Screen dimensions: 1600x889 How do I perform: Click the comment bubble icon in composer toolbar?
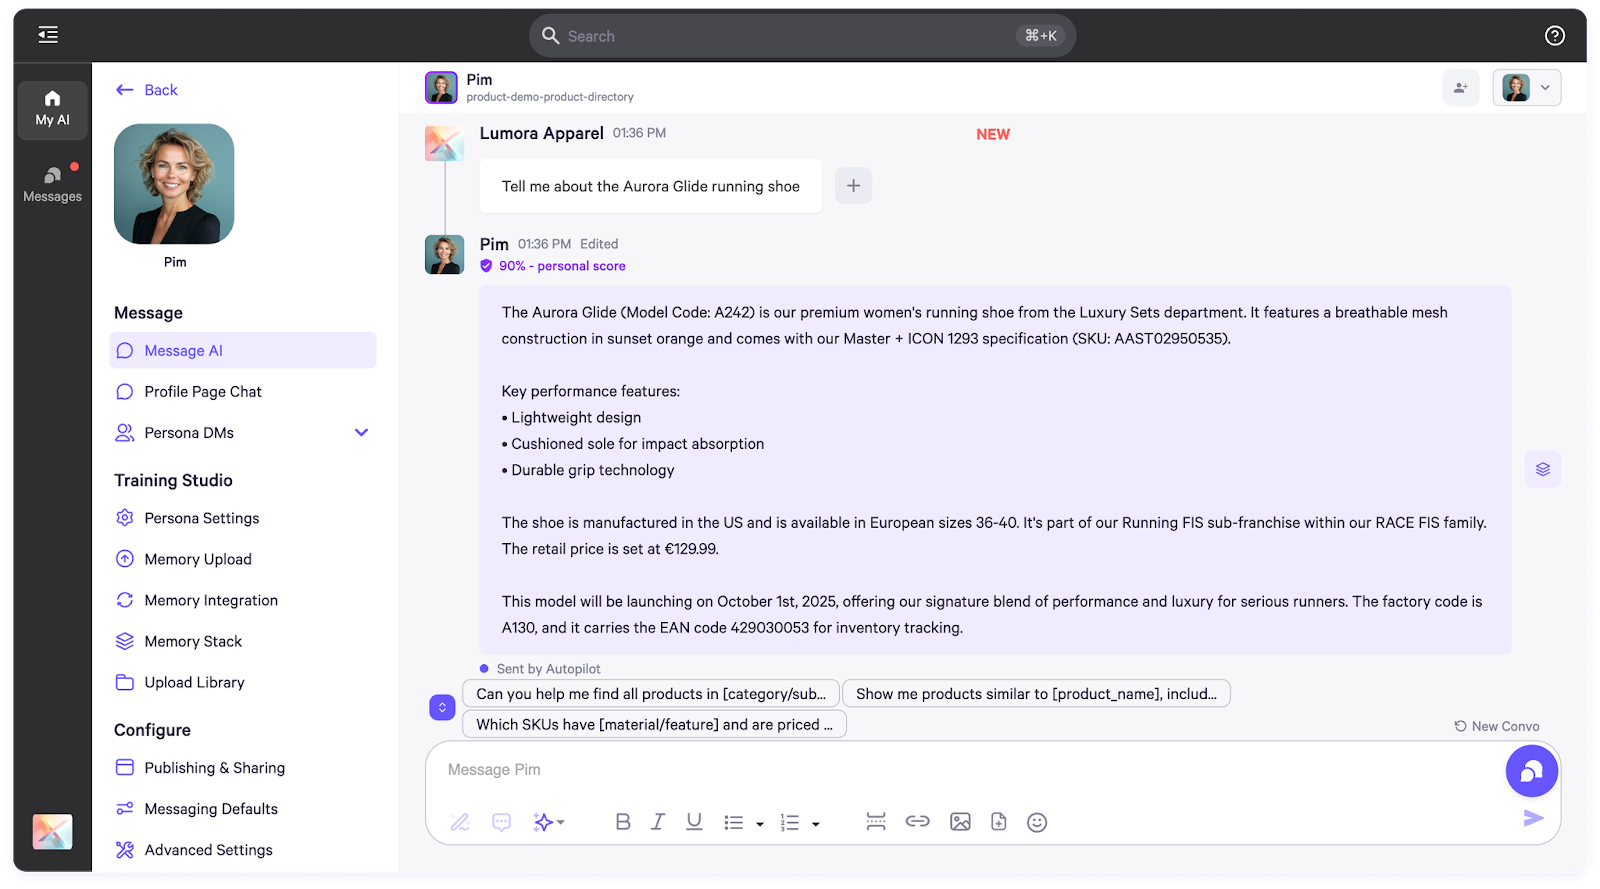[x=502, y=822]
